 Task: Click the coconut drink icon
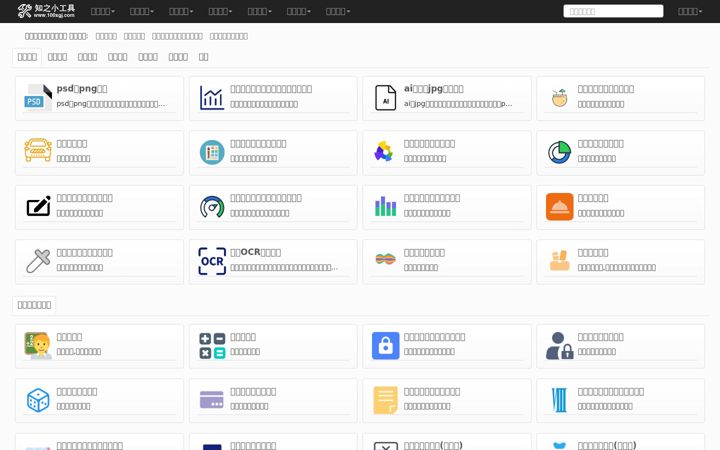[559, 97]
